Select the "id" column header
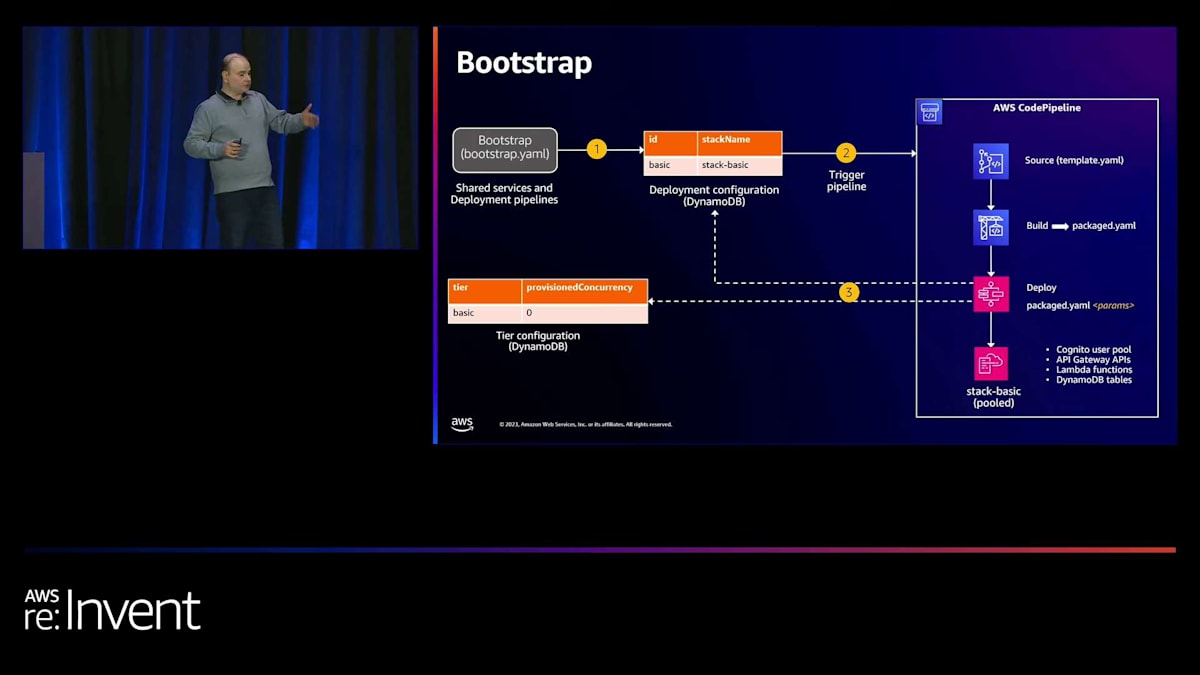Image resolution: width=1200 pixels, height=675 pixels. tap(671, 142)
